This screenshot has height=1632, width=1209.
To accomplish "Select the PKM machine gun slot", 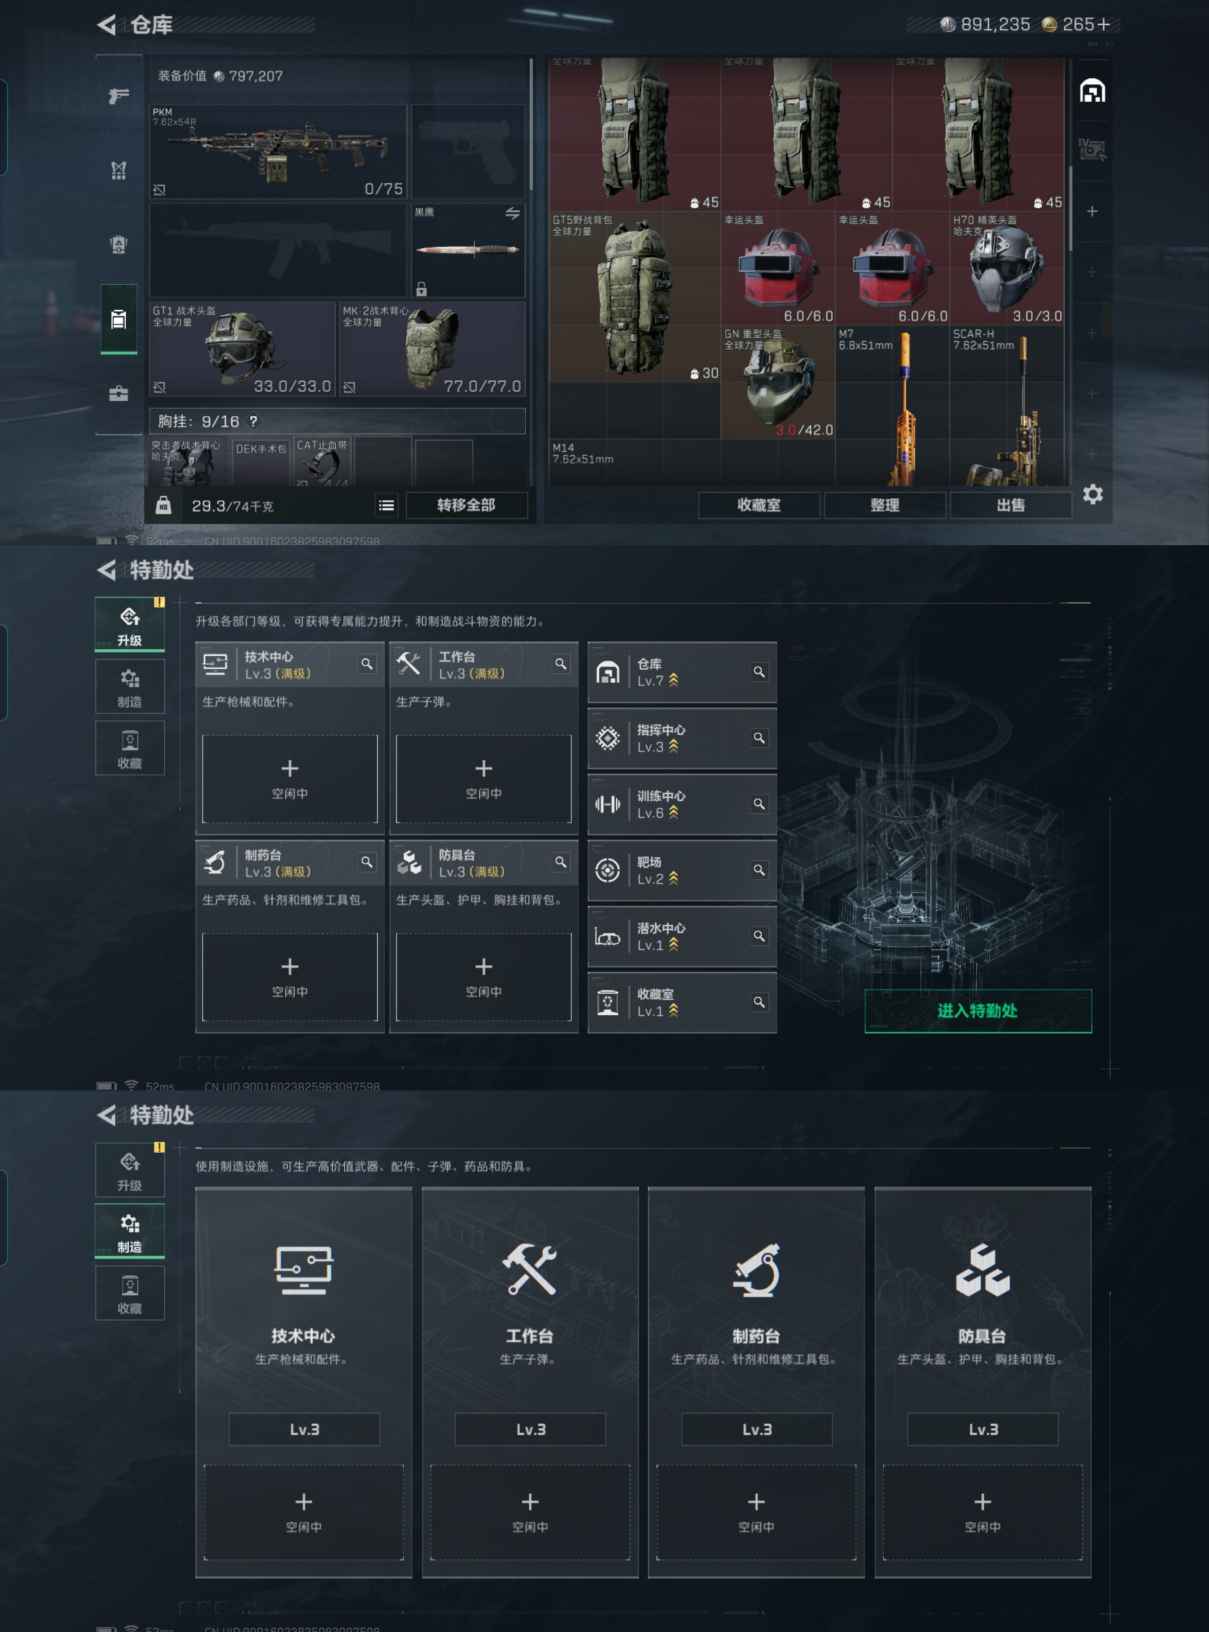I will tap(278, 151).
